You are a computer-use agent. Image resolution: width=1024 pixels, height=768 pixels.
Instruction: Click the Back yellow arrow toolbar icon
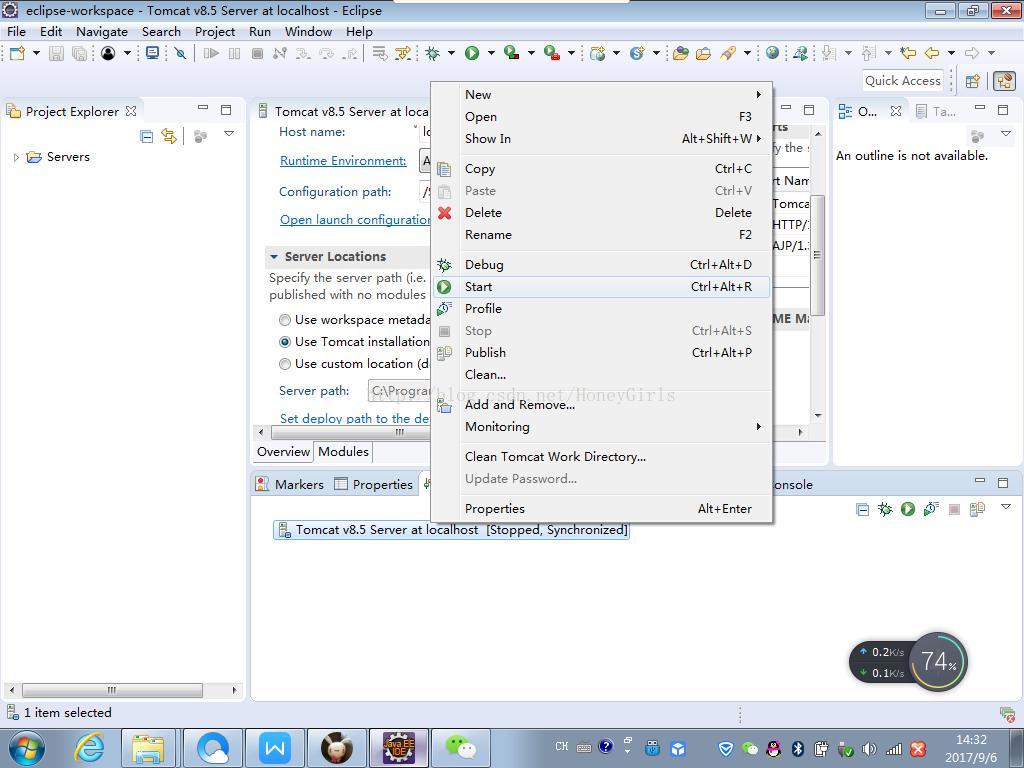932,54
